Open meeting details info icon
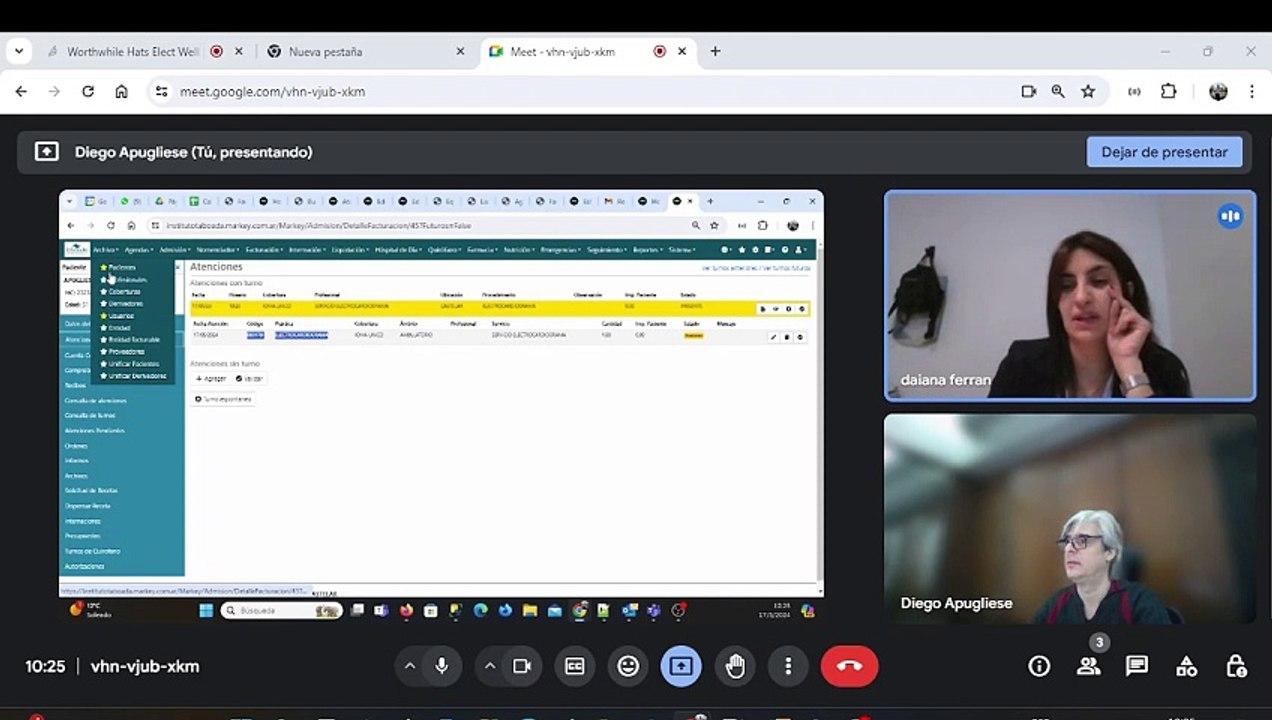This screenshot has width=1272, height=720. coord(1039,666)
